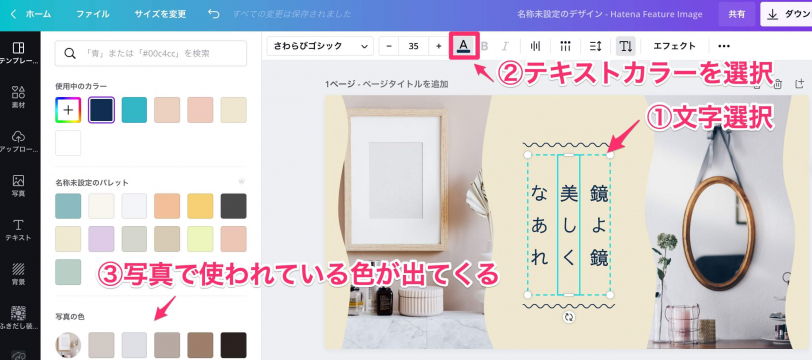This screenshot has height=360, width=812.
Task: Open the Elements (素材) sidebar tab
Action: 19,97
